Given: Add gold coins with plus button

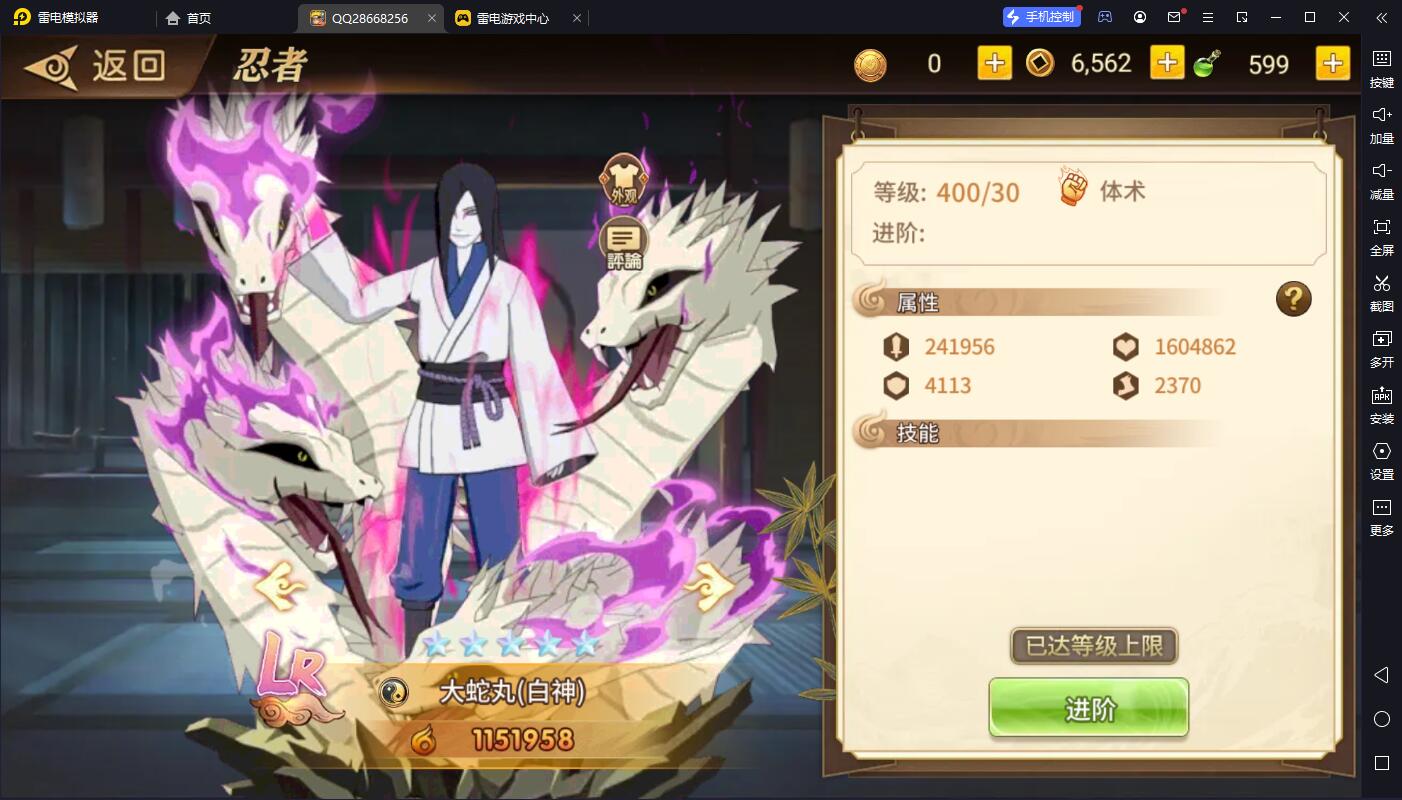Looking at the screenshot, I should (x=994, y=64).
